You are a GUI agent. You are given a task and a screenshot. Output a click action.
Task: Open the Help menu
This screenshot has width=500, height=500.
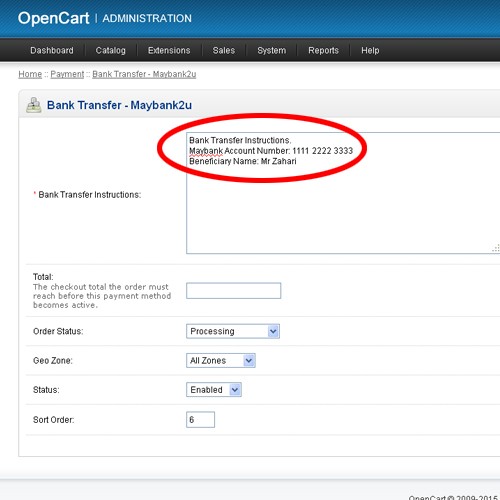click(x=370, y=50)
